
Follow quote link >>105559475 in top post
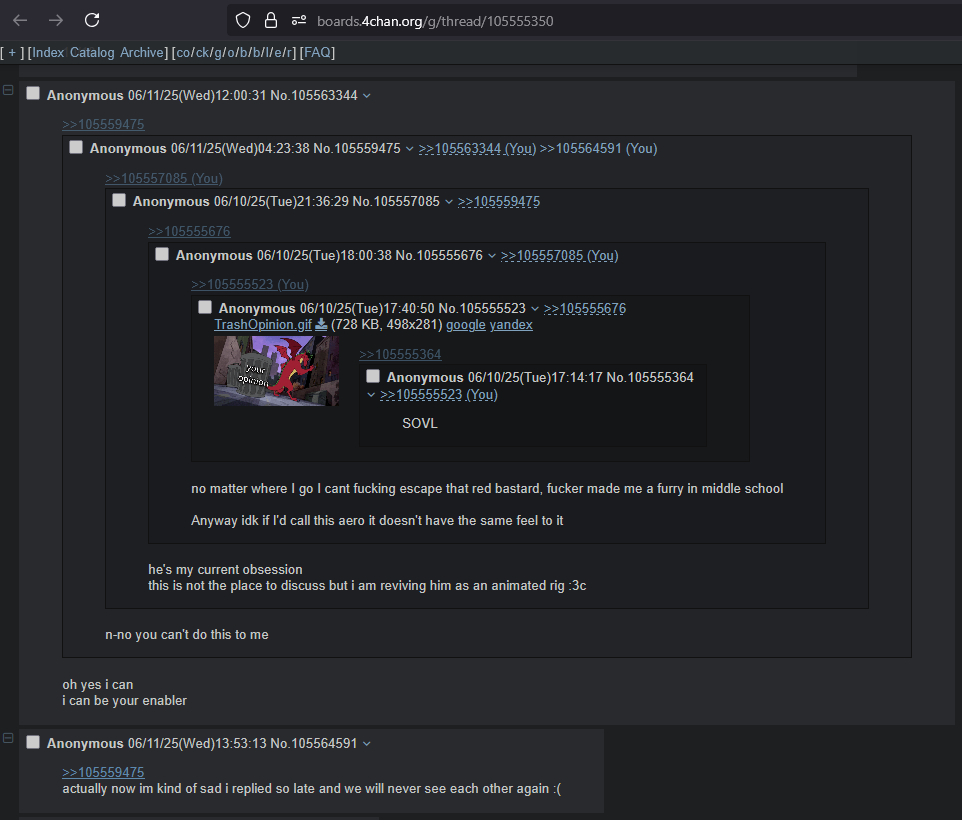[103, 125]
